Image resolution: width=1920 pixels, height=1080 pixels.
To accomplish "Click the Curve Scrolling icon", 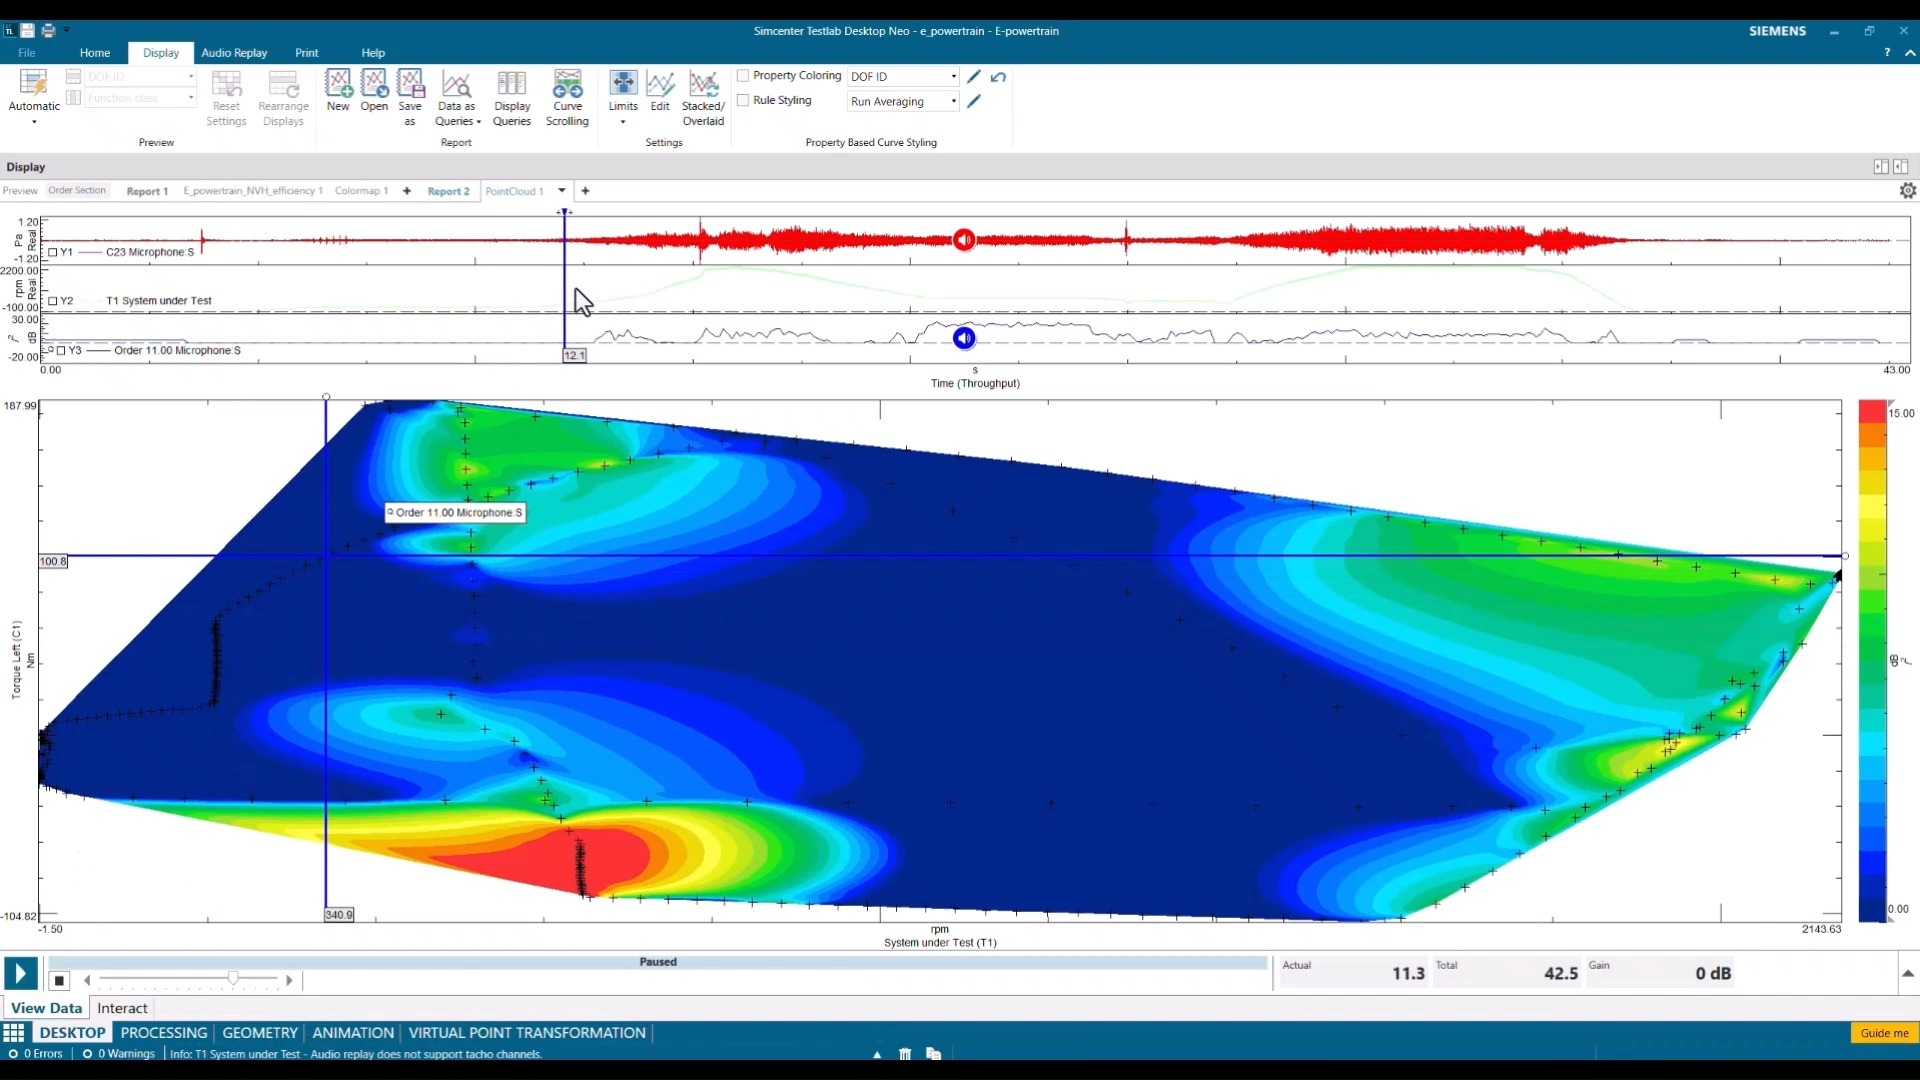I will 567,97.
